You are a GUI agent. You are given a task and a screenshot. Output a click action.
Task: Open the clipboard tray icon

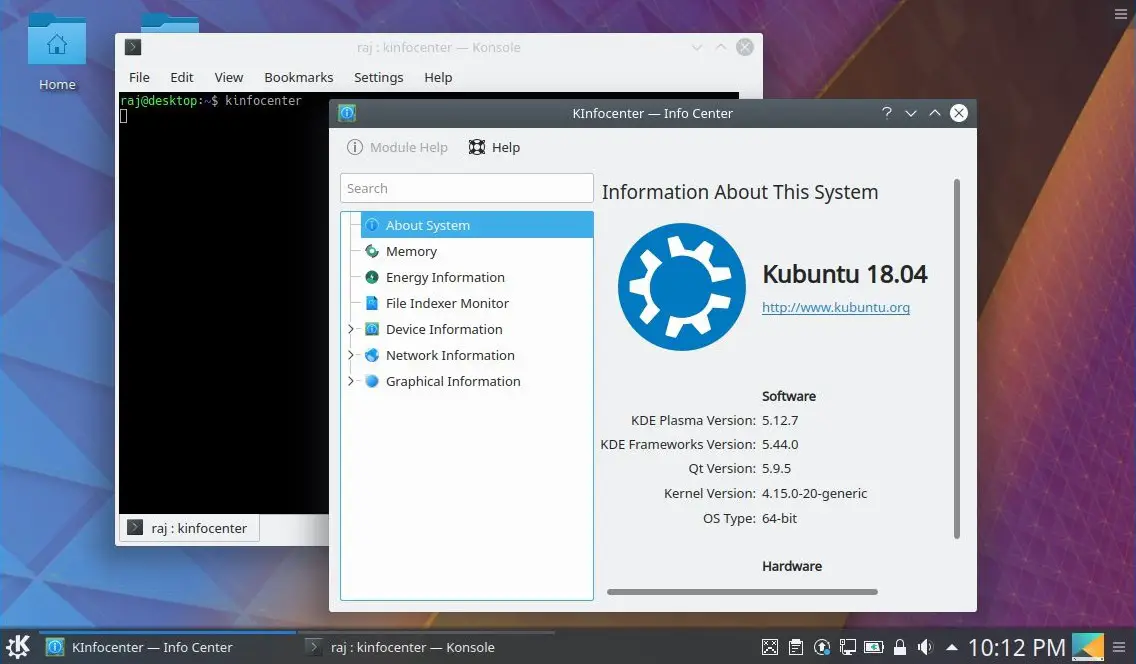[795, 647]
